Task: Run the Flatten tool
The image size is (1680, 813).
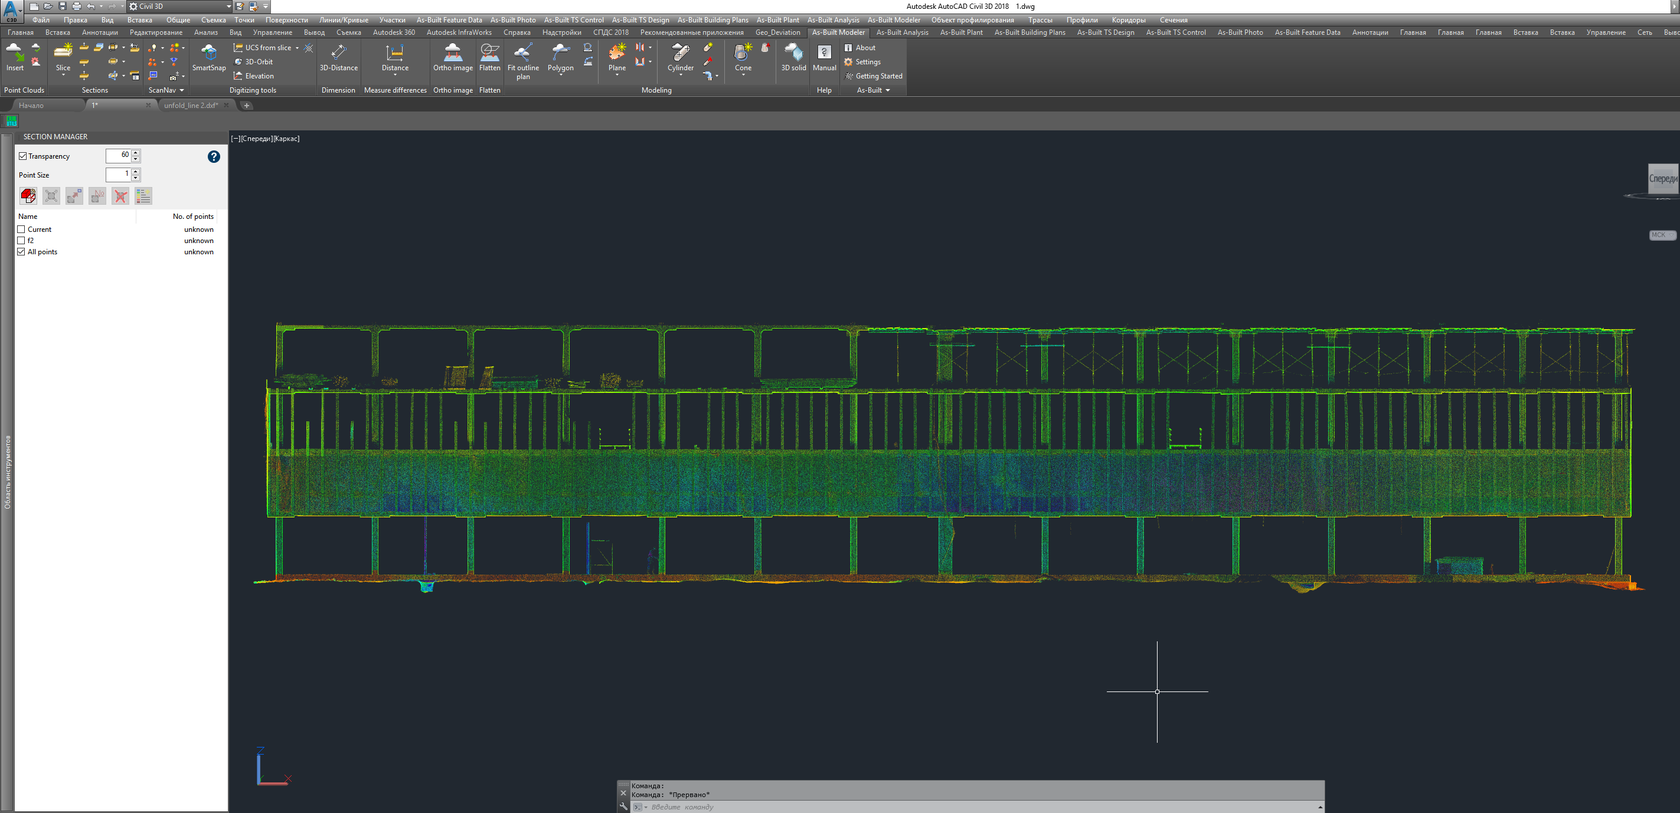Action: pyautogui.click(x=490, y=57)
